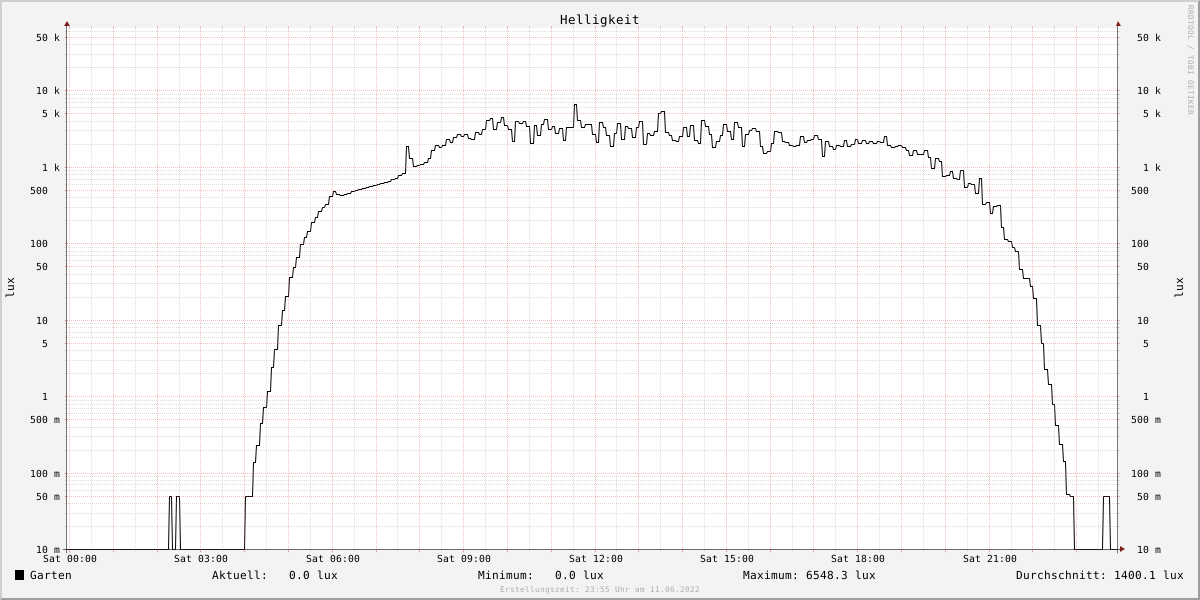Click the "Maximum:" label

pyautogui.click(x=771, y=575)
